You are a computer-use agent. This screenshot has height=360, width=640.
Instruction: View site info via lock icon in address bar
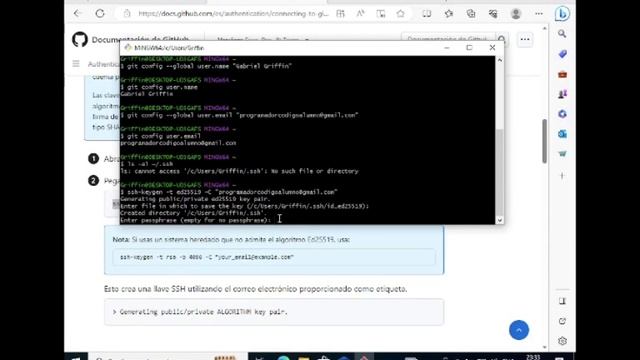pyautogui.click(x=127, y=13)
